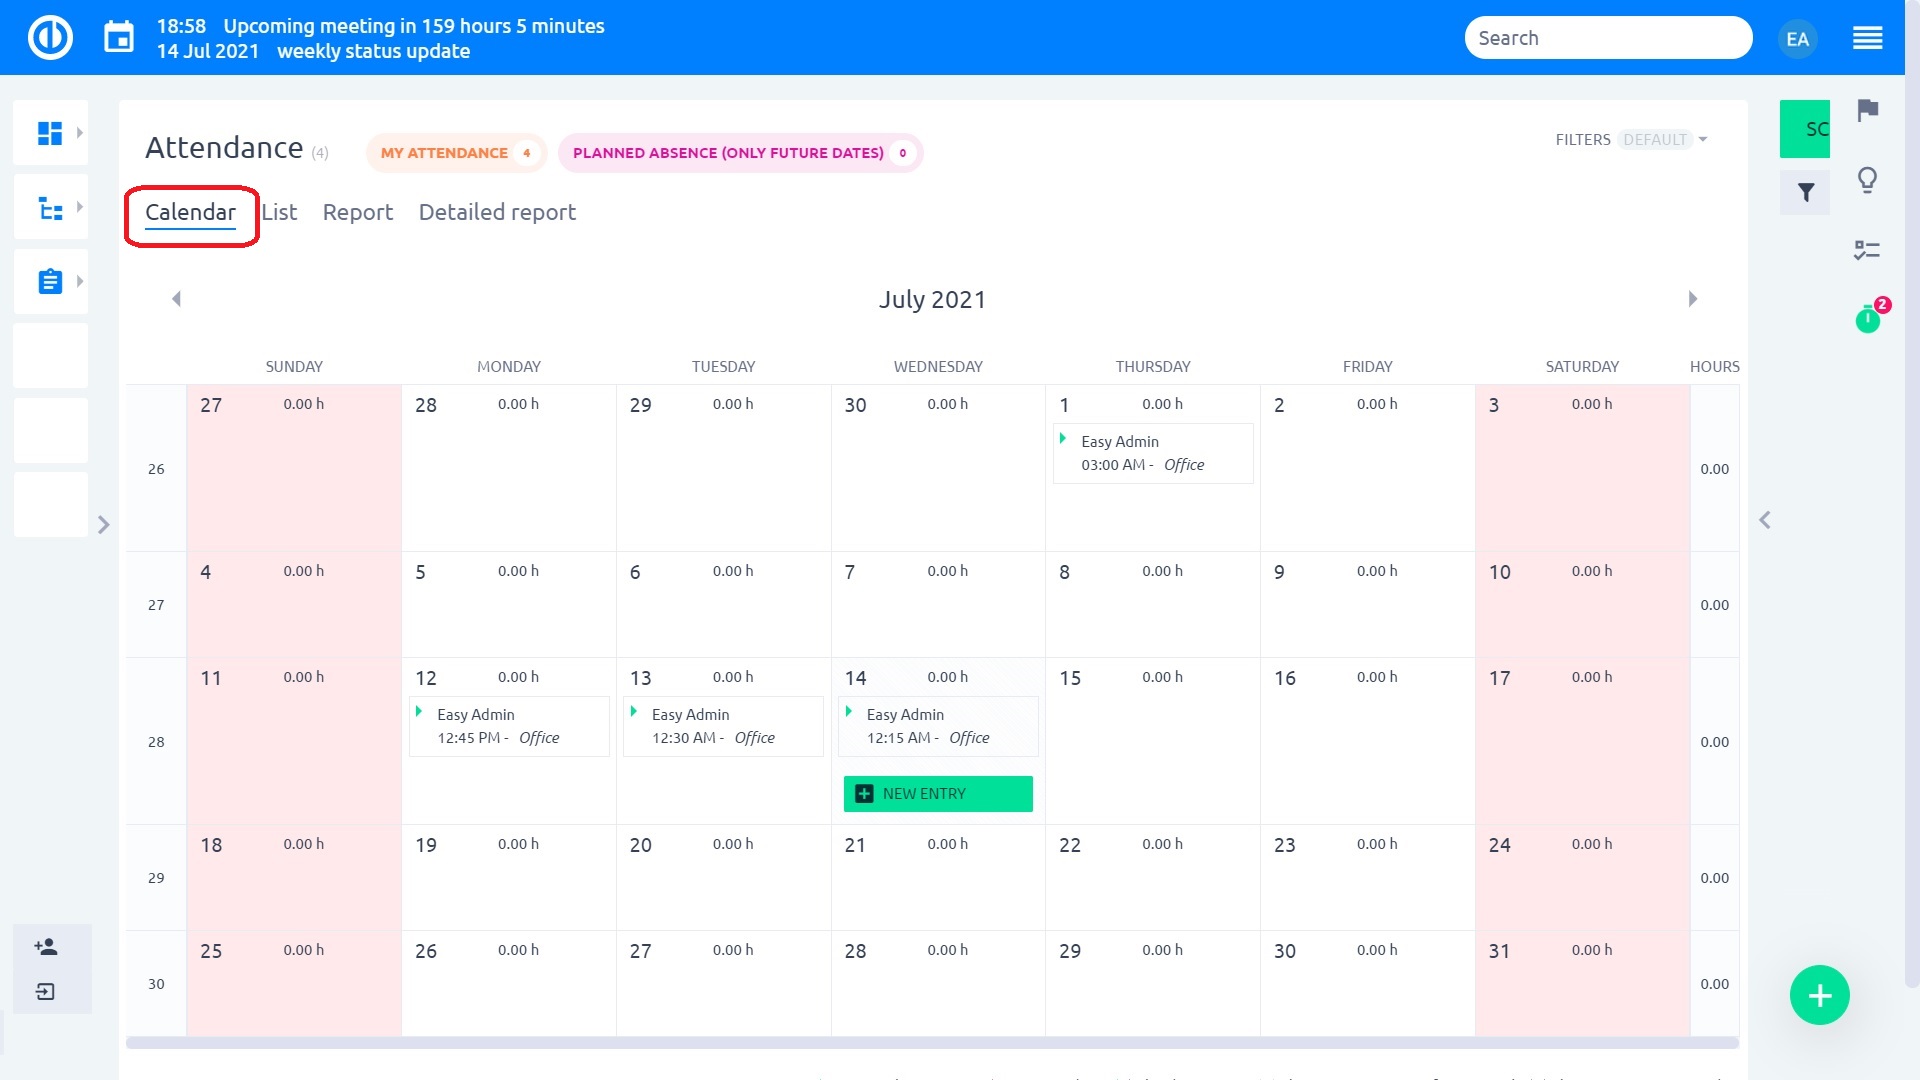Open the calendar icon in the top bar

(119, 38)
